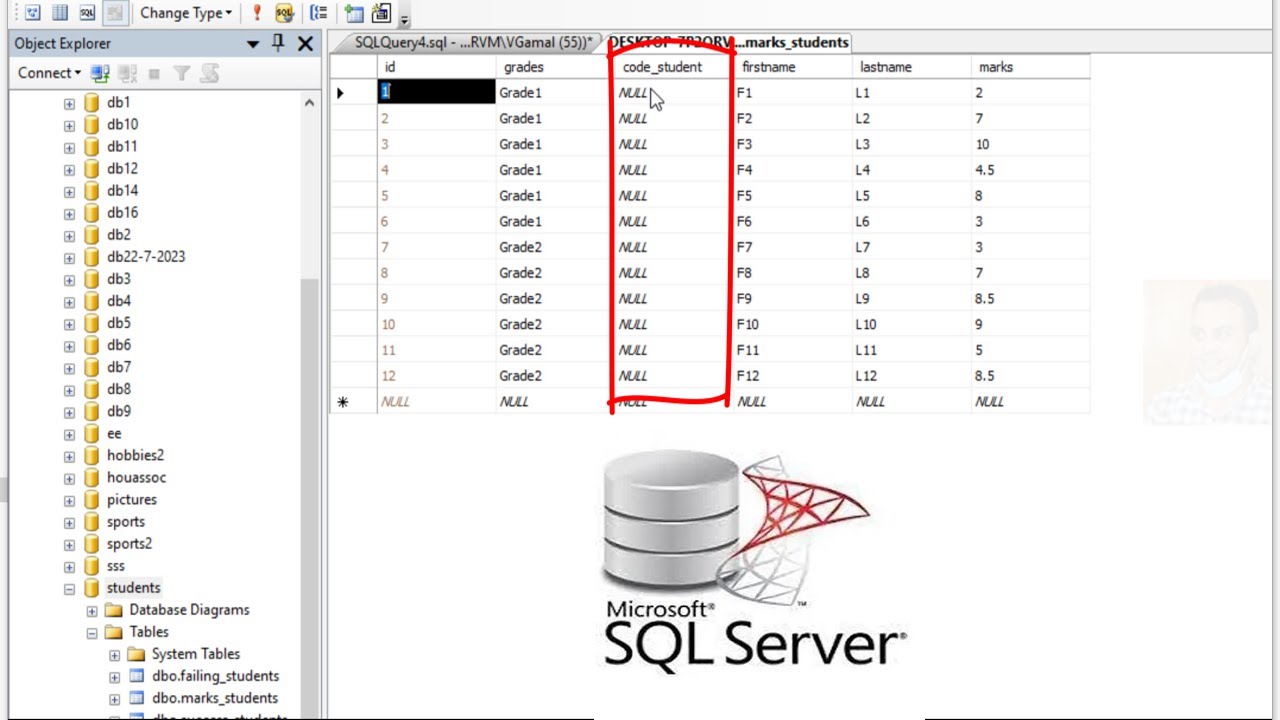The height and width of the screenshot is (720, 1280).
Task: Click the code_student column header
Action: 673,67
